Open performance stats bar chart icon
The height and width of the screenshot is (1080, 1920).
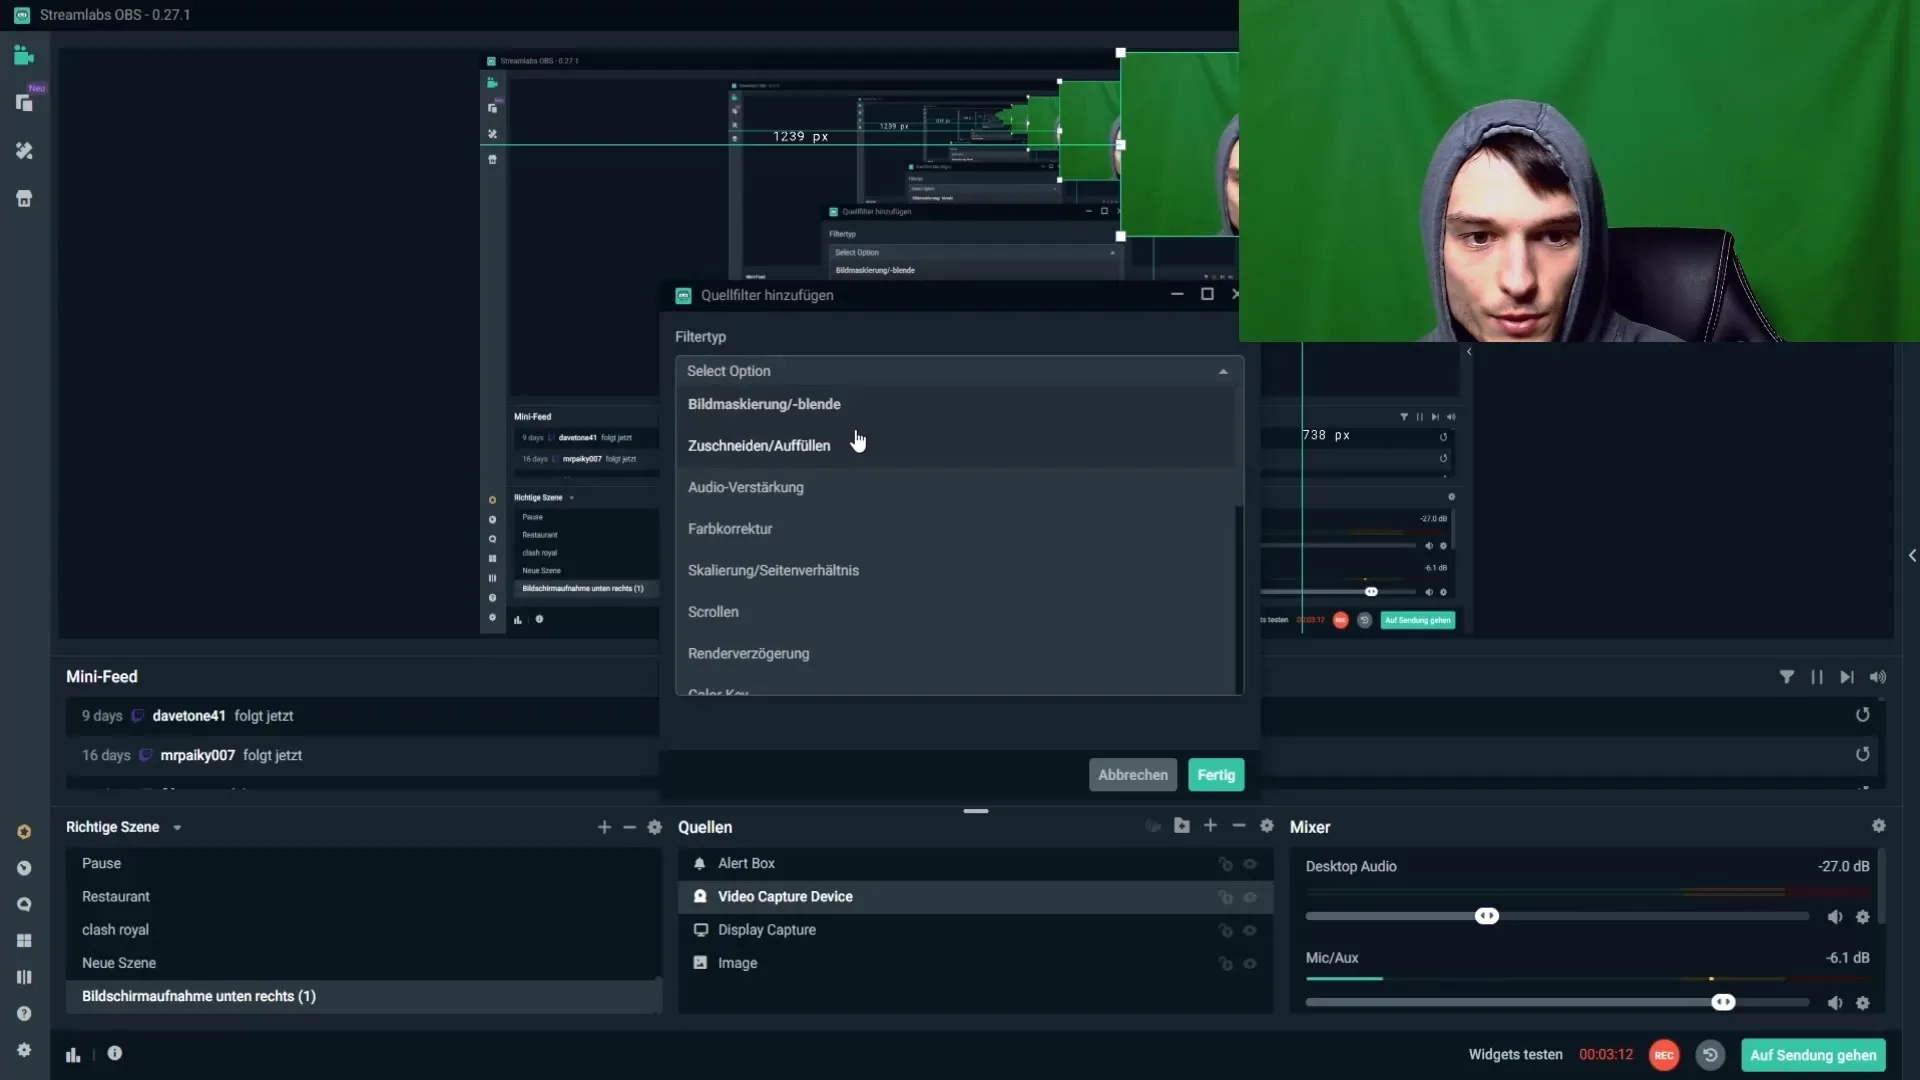(73, 1054)
